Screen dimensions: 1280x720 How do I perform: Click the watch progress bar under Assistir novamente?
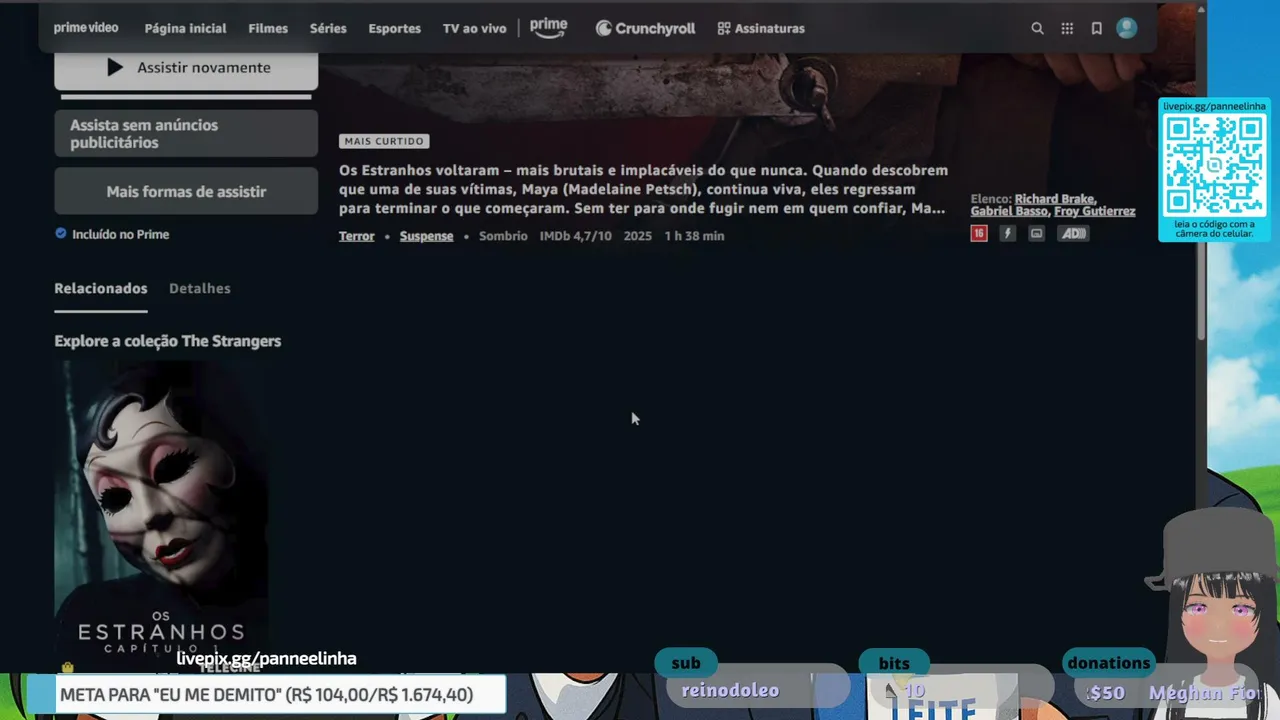pos(186,97)
